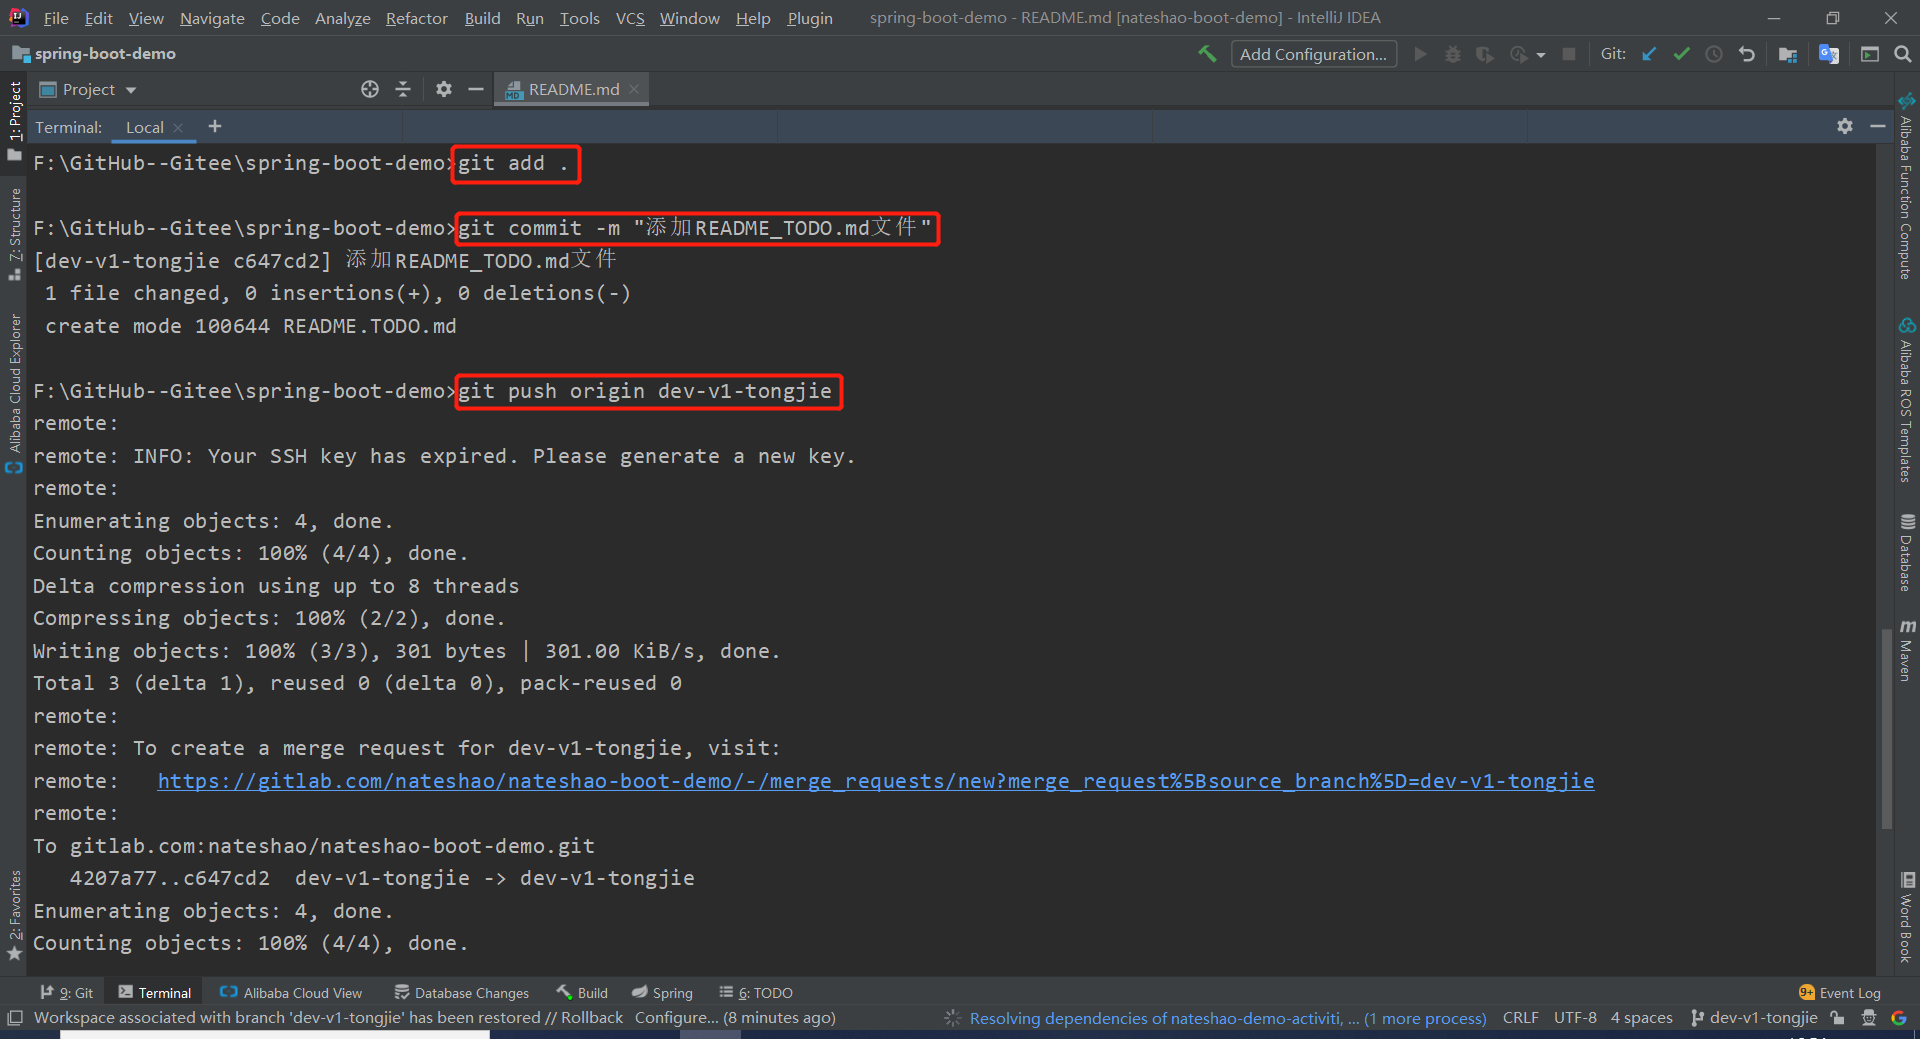Screen dimensions: 1920x1039
Task: Open the File menu
Action: coord(56,18)
